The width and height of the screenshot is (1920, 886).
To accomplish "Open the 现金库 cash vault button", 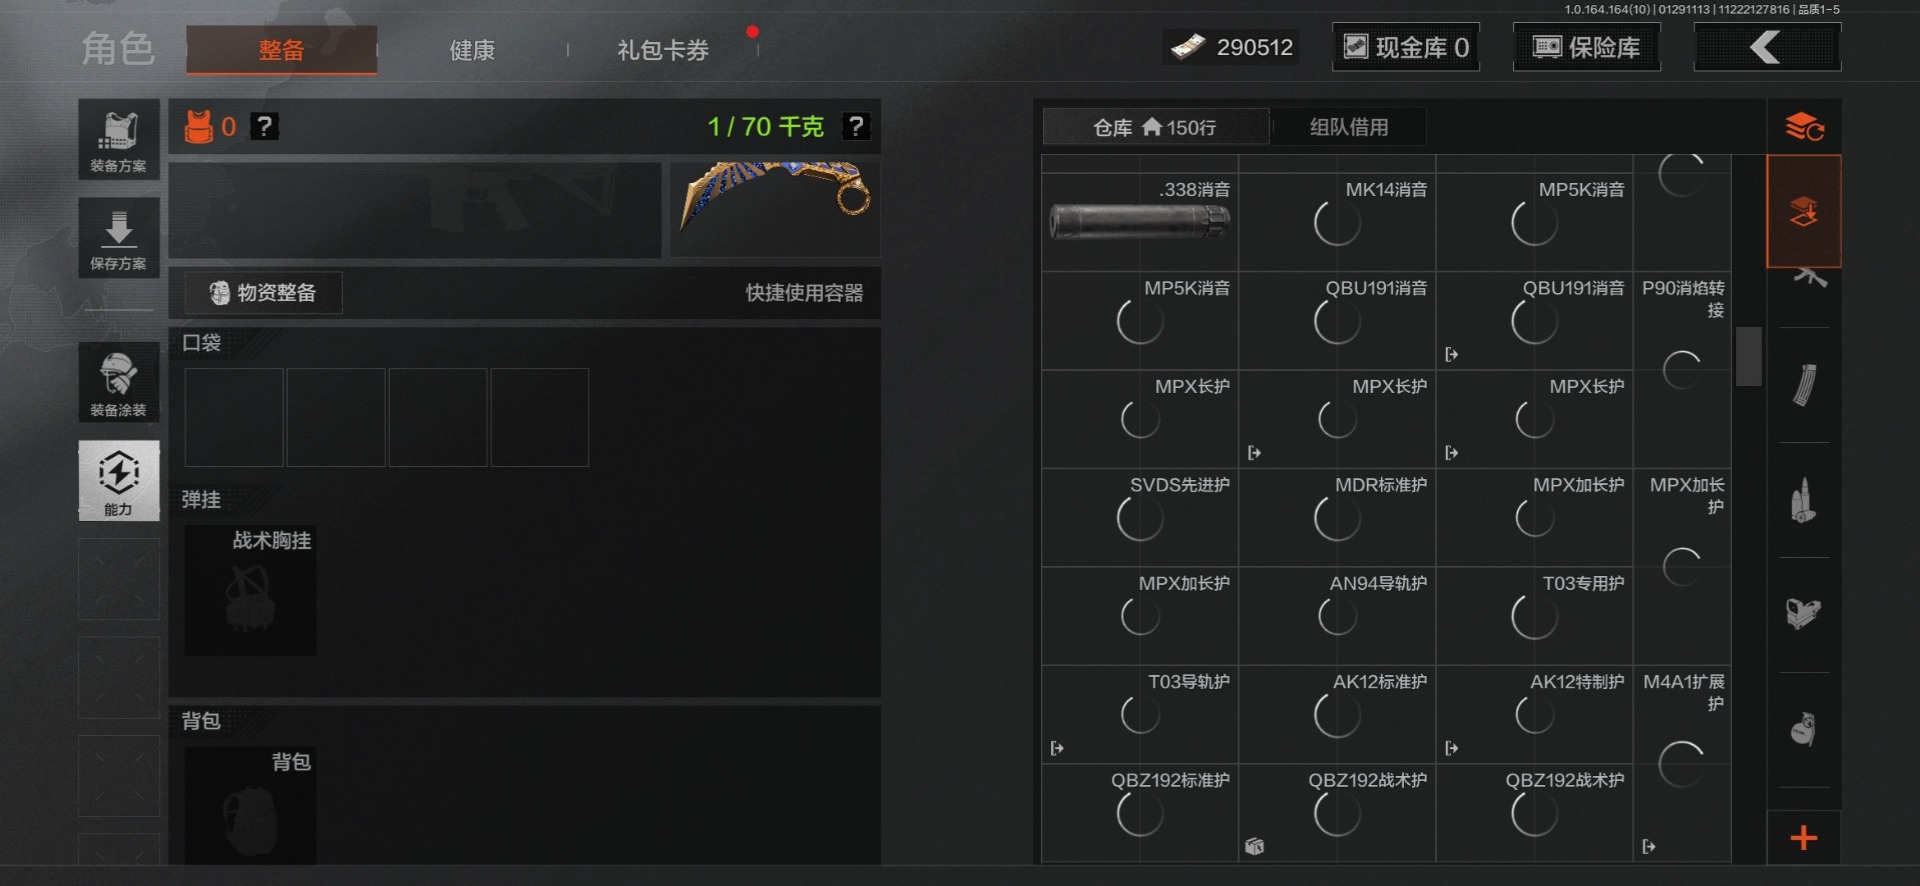I will coord(1406,47).
